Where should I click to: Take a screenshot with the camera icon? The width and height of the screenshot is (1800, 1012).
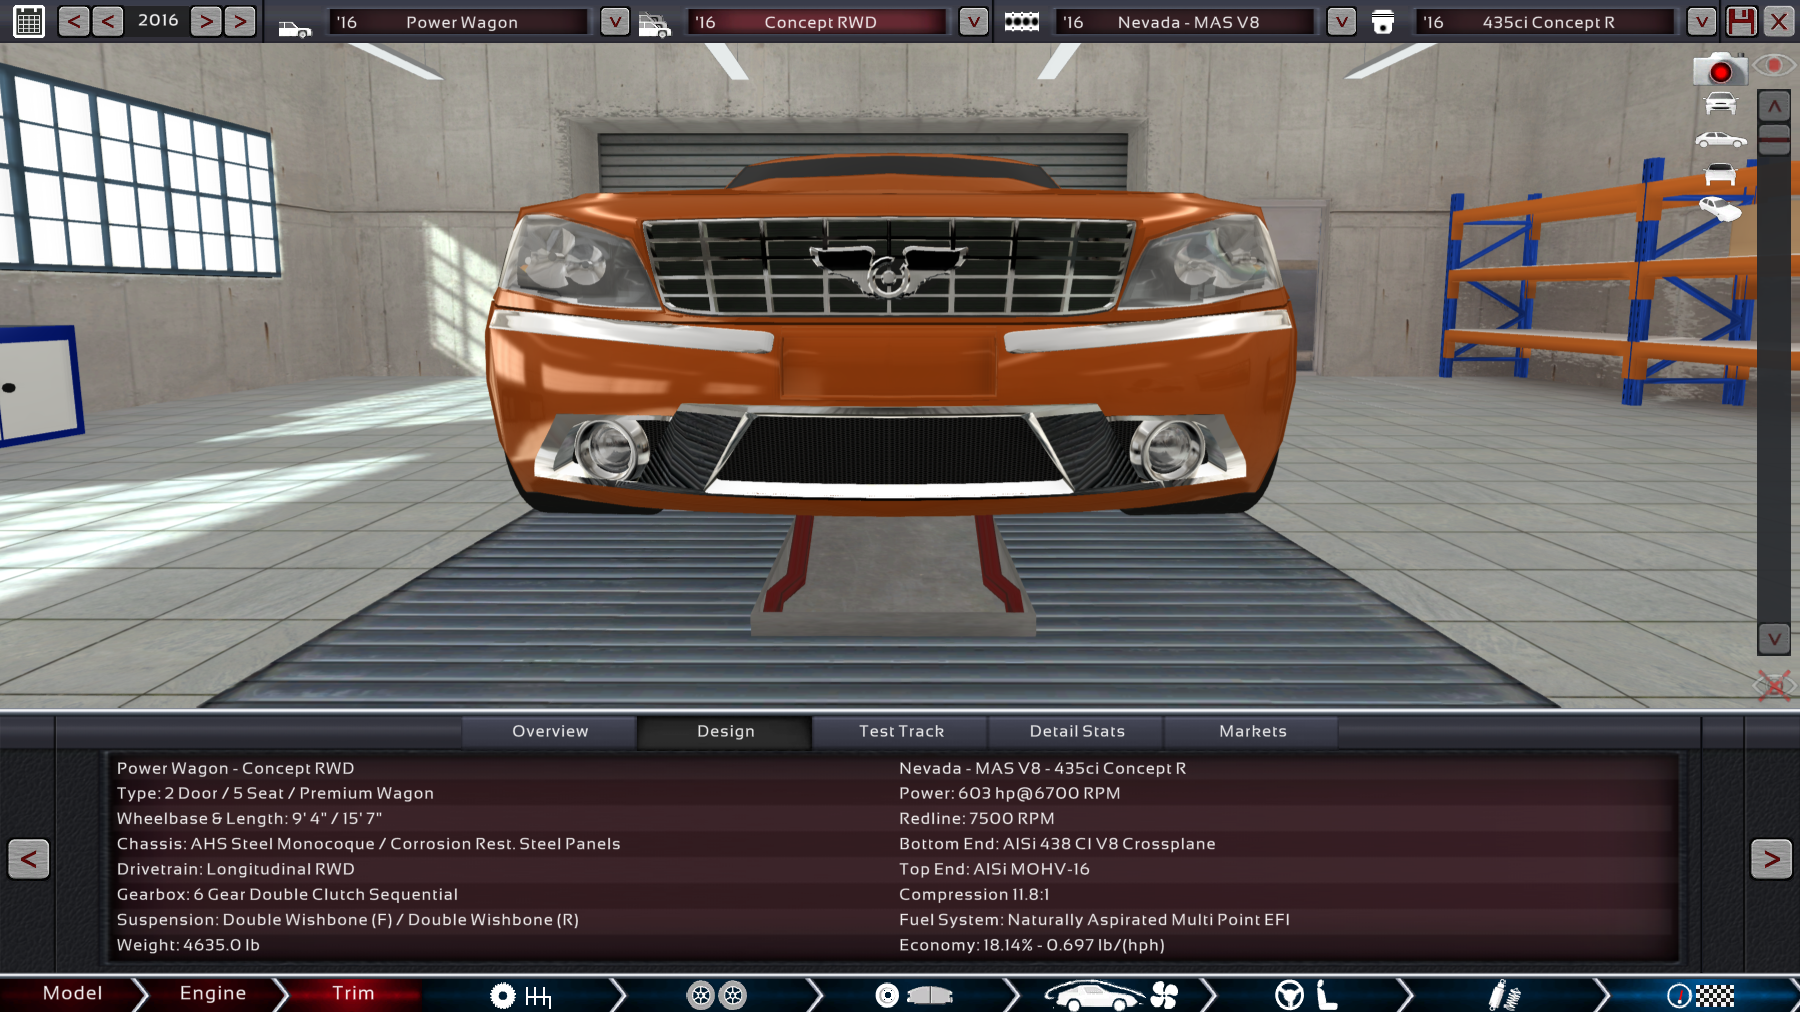tap(1719, 71)
